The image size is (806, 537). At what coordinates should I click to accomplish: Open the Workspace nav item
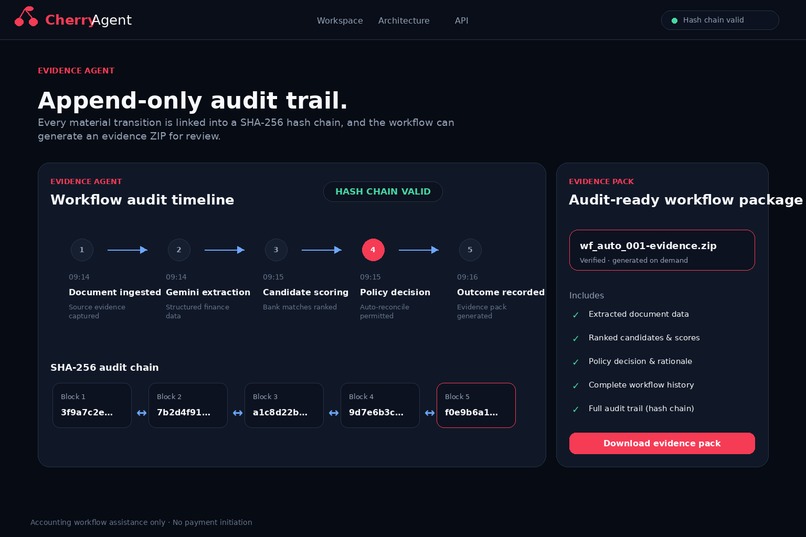coord(340,21)
